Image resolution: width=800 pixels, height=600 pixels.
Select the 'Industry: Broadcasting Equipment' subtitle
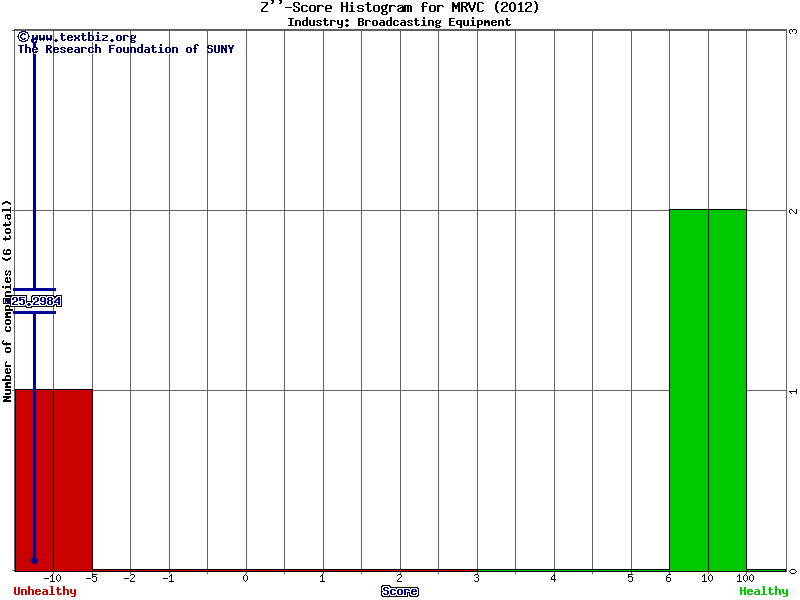[x=399, y=22]
